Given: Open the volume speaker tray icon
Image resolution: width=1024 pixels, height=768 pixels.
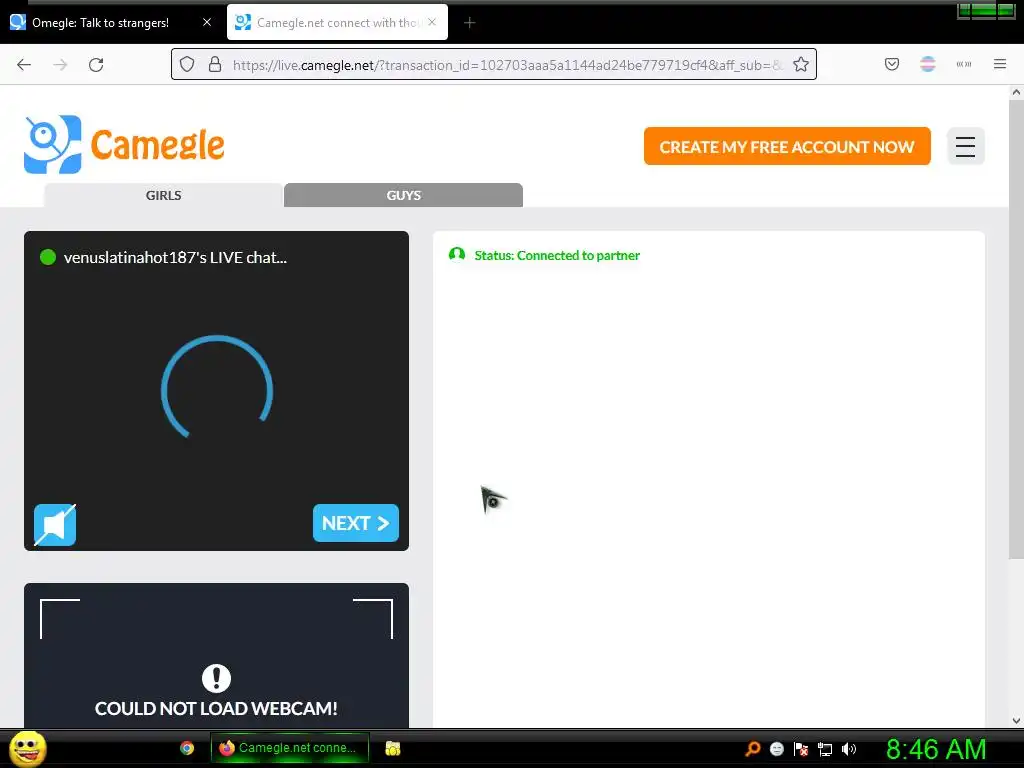Looking at the screenshot, I should point(849,749).
